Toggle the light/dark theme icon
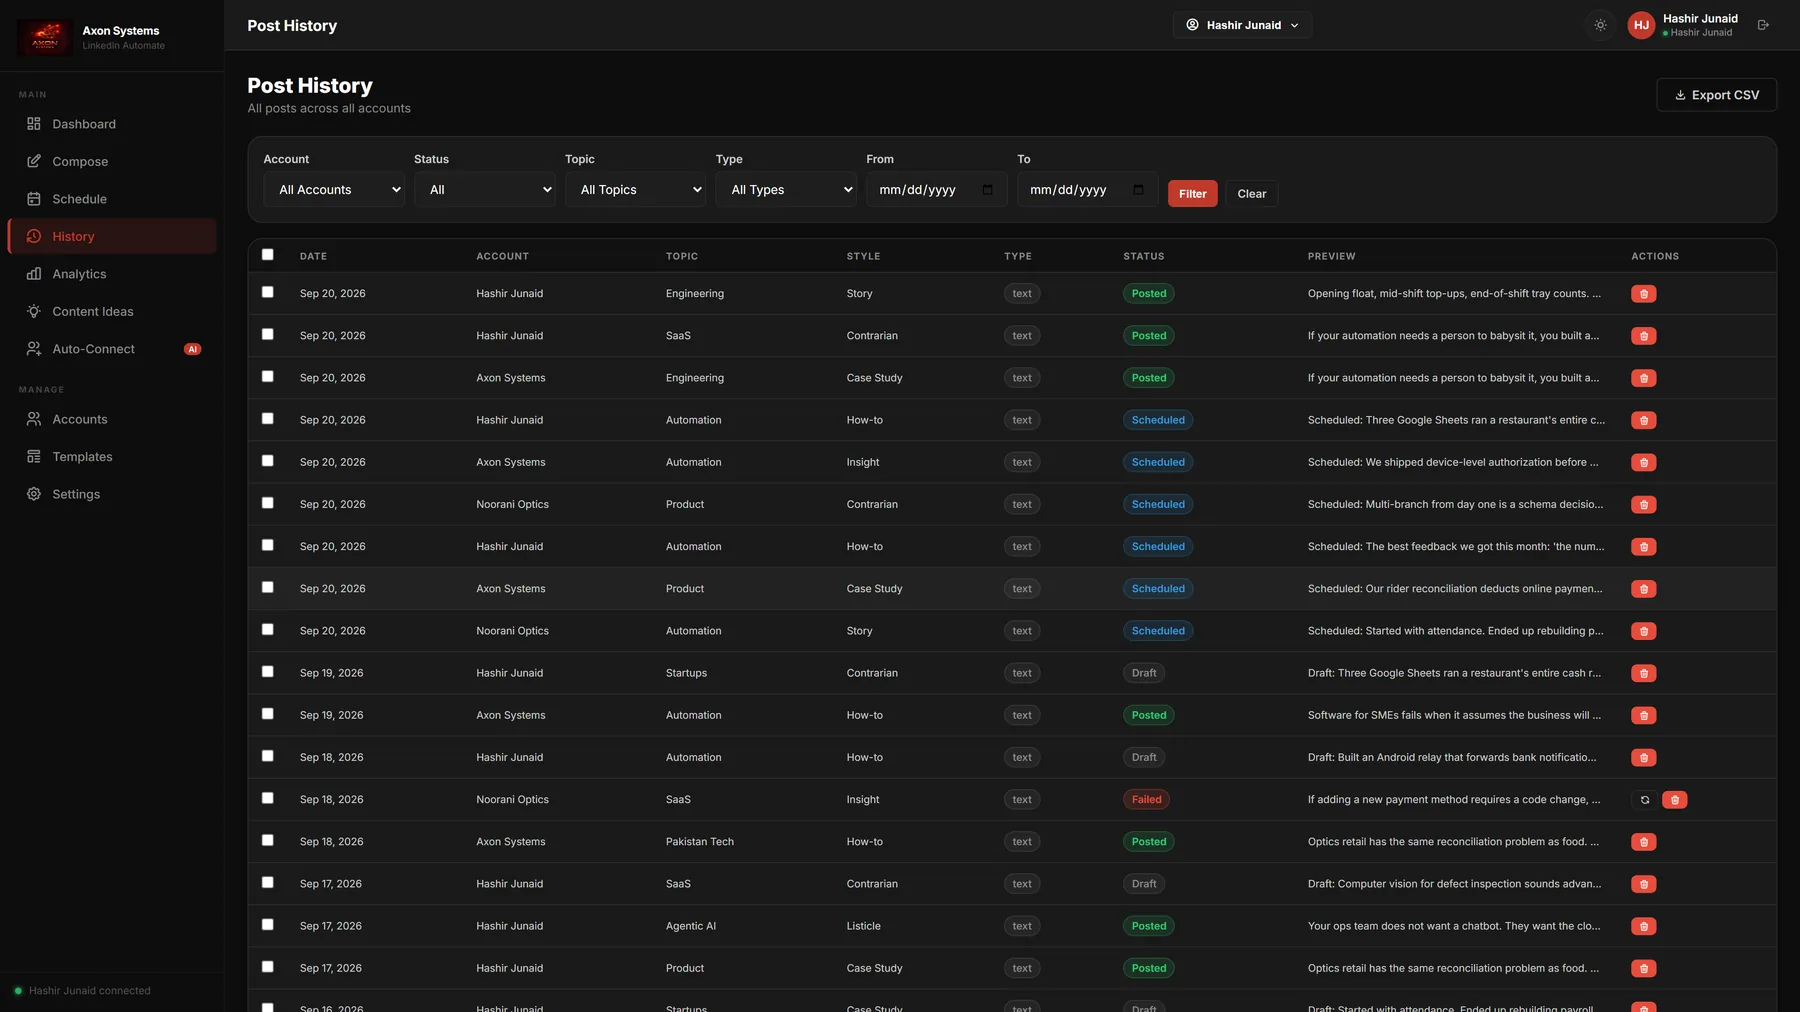Viewport: 1800px width, 1012px height. tap(1600, 25)
